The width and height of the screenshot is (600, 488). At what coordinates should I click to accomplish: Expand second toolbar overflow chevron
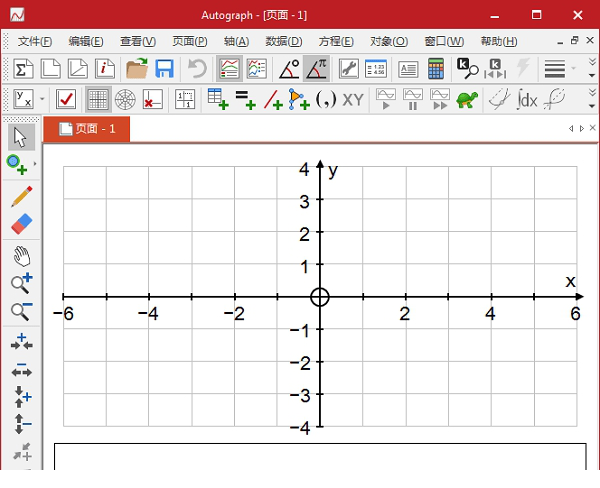pos(592,98)
